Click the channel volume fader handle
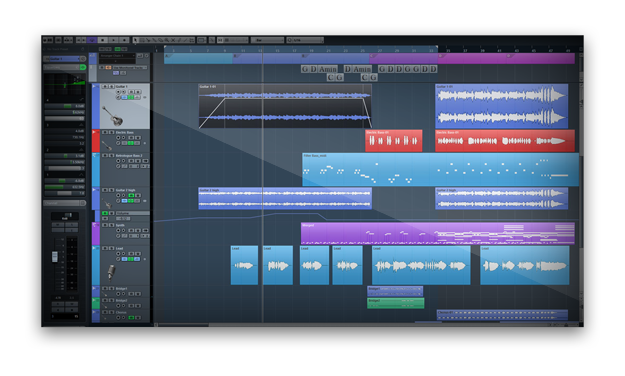Image resolution: width=625 pixels, height=376 pixels. pyautogui.click(x=55, y=256)
